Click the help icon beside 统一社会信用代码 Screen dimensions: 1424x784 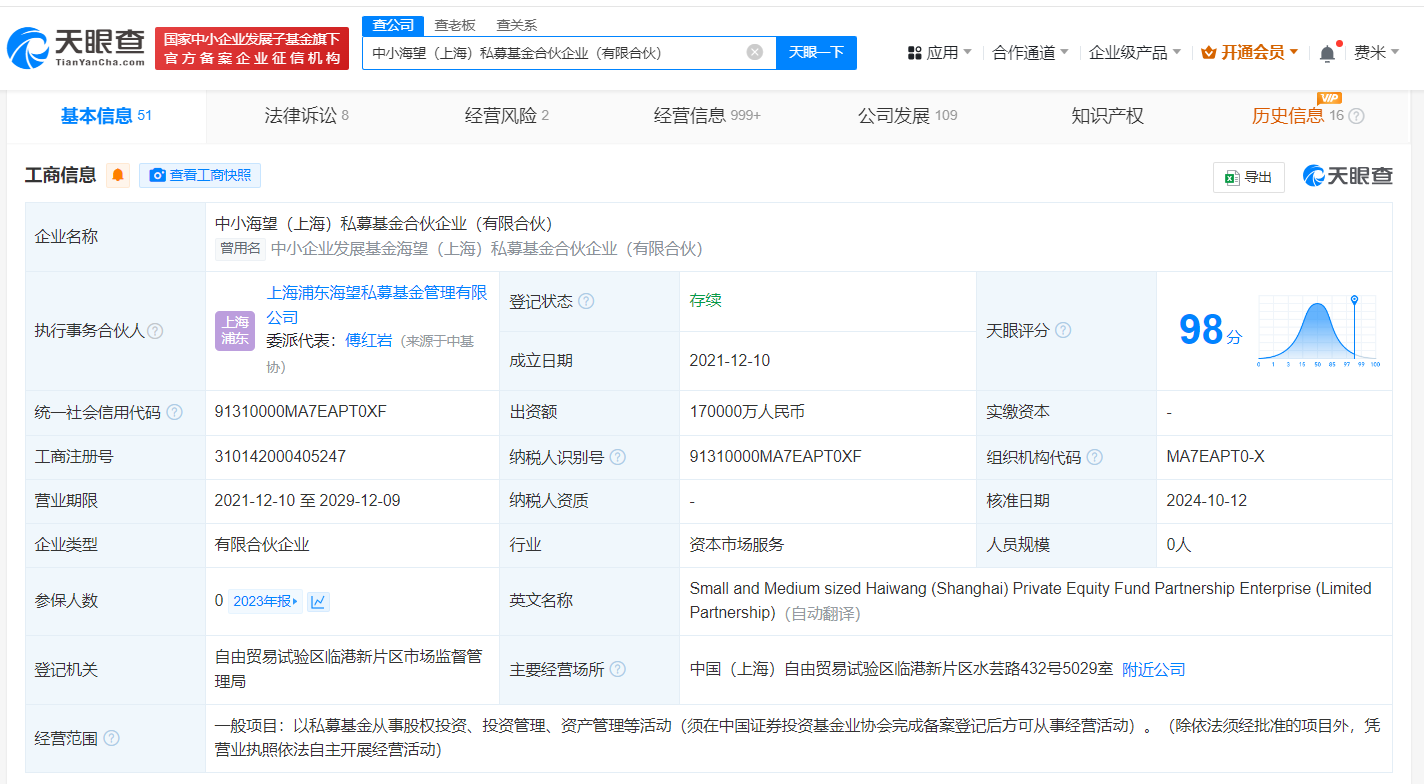(176, 411)
